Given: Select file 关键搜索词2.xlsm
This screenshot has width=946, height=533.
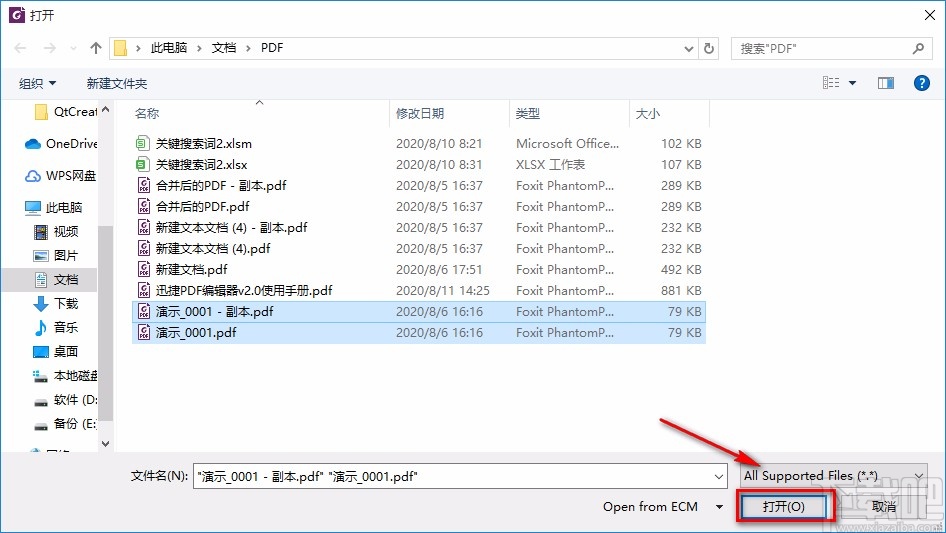Looking at the screenshot, I should [x=419, y=144].
